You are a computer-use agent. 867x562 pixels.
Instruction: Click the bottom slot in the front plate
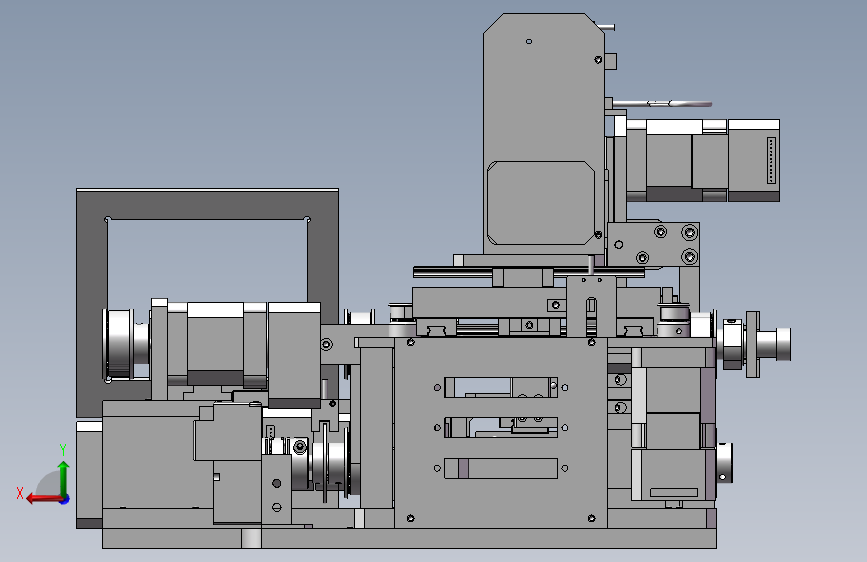pos(501,468)
